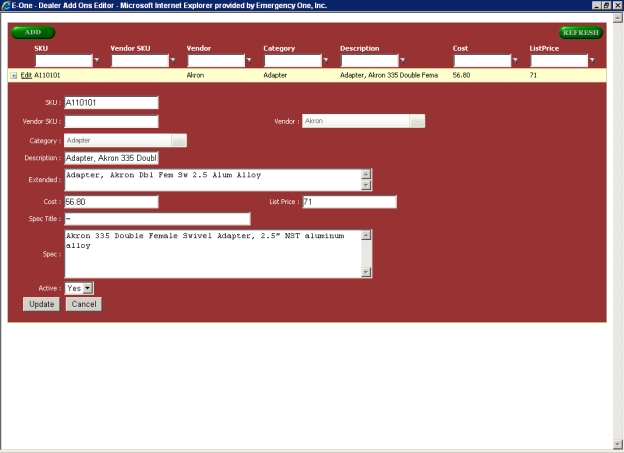The height and width of the screenshot is (453, 624).
Task: Sort by the Vendor column header
Action: click(x=199, y=49)
